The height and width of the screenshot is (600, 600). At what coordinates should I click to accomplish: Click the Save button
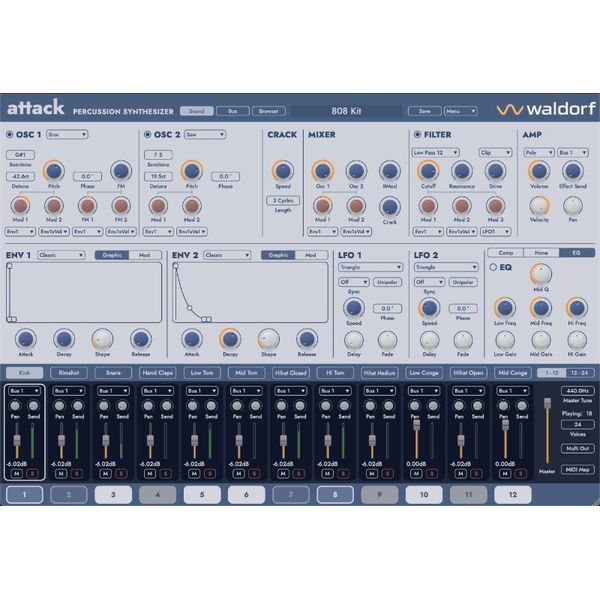425,111
